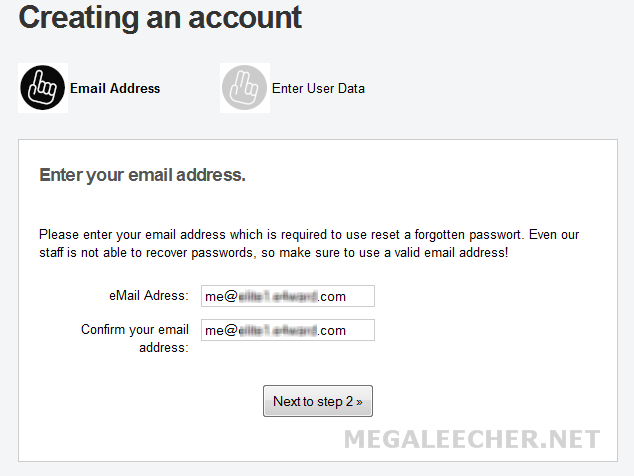The height and width of the screenshot is (476, 634).
Task: Open the "Enter User Data" step
Action: point(318,88)
